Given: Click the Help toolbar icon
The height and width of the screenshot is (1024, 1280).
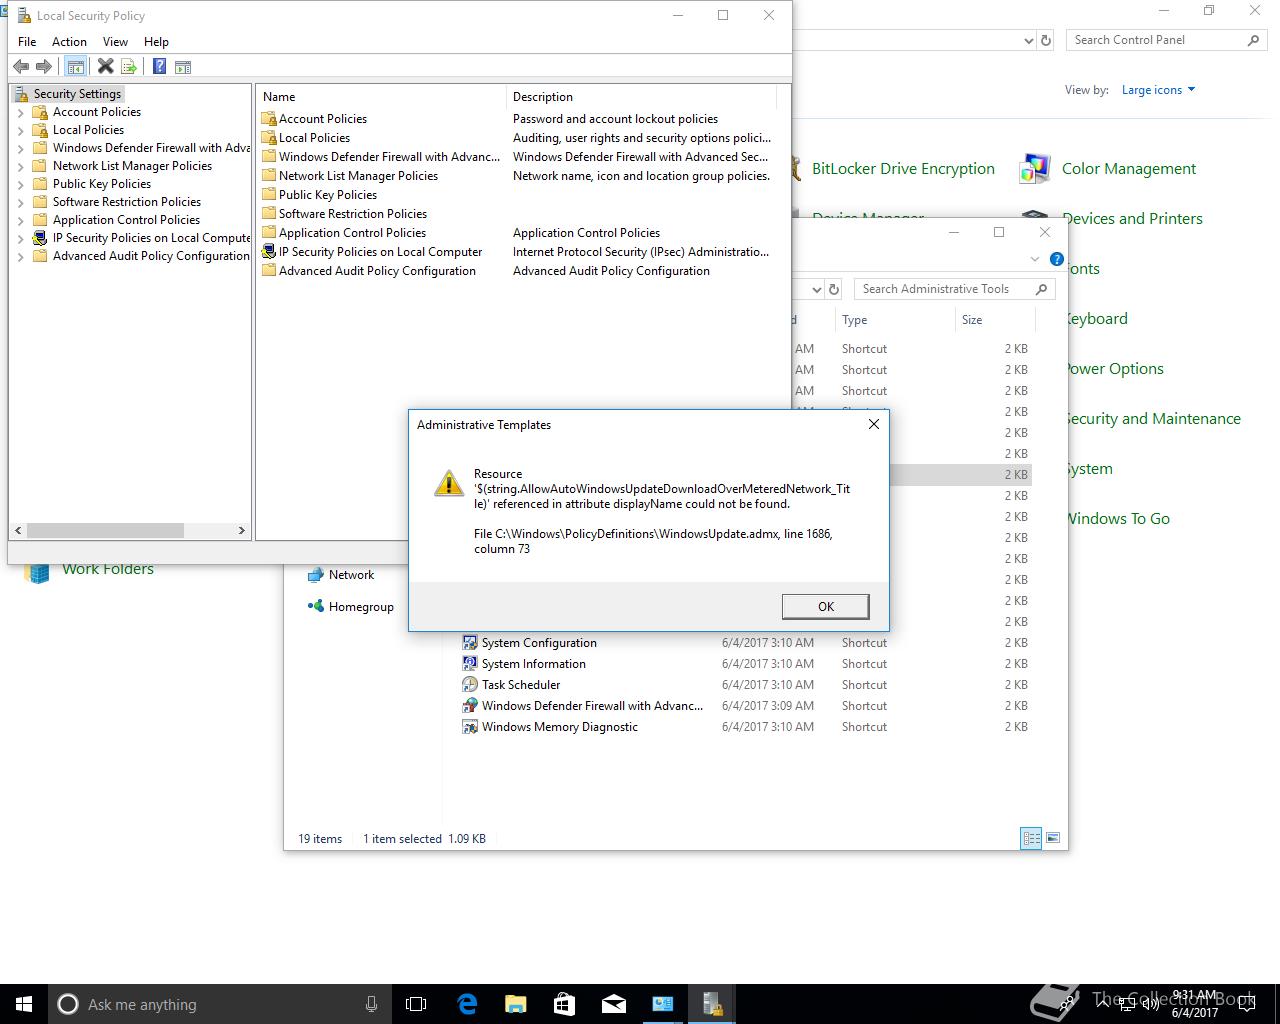Looking at the screenshot, I should click(159, 67).
